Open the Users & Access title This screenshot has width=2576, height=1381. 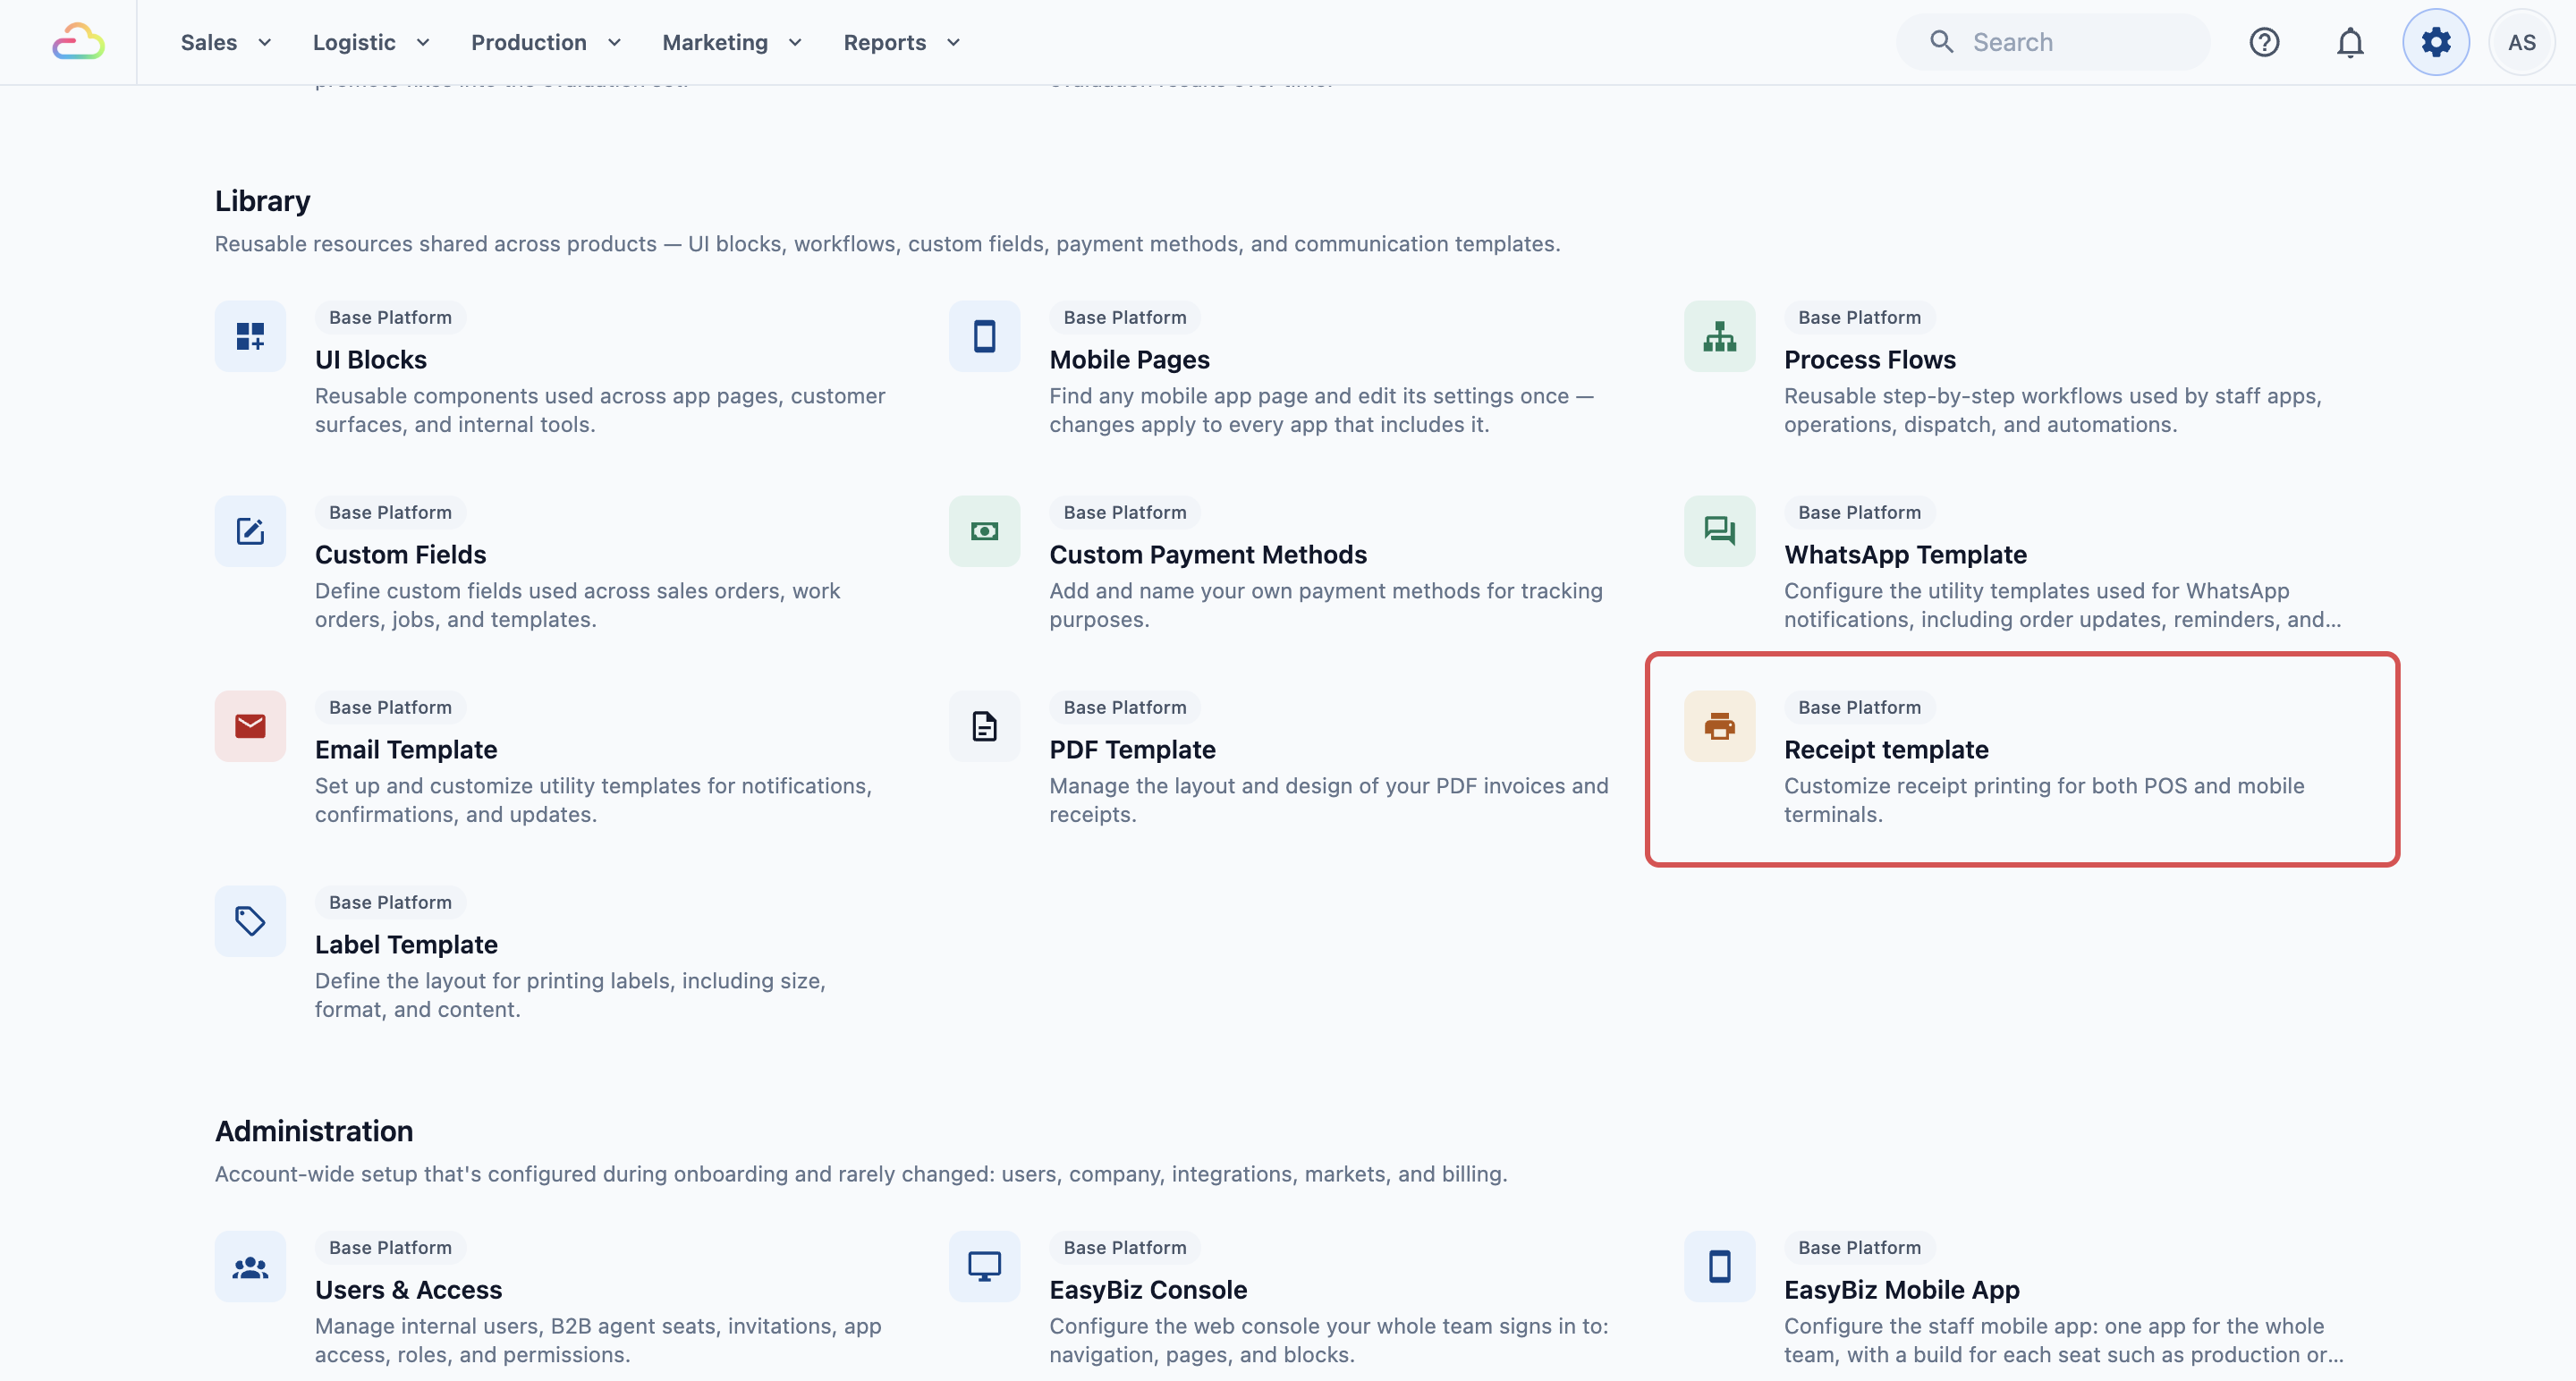pos(408,1289)
